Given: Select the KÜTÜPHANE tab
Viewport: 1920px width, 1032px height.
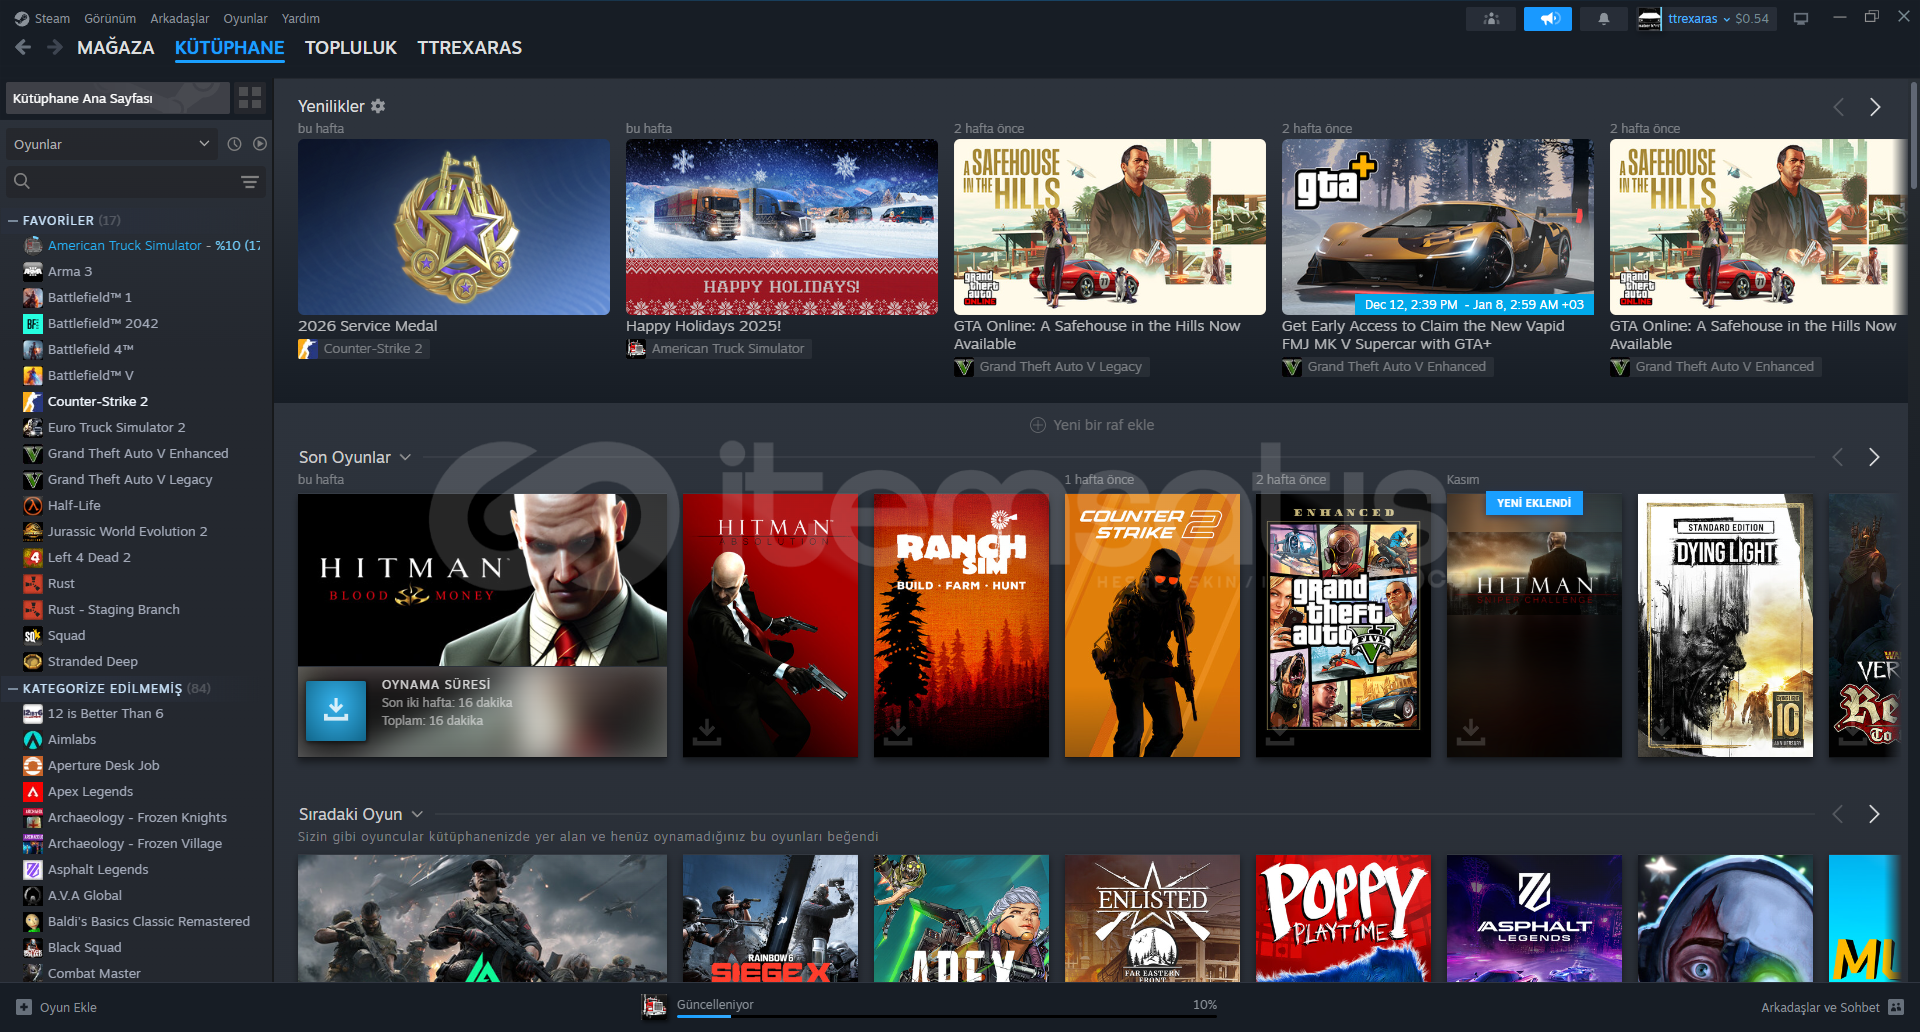Looking at the screenshot, I should (x=230, y=47).
